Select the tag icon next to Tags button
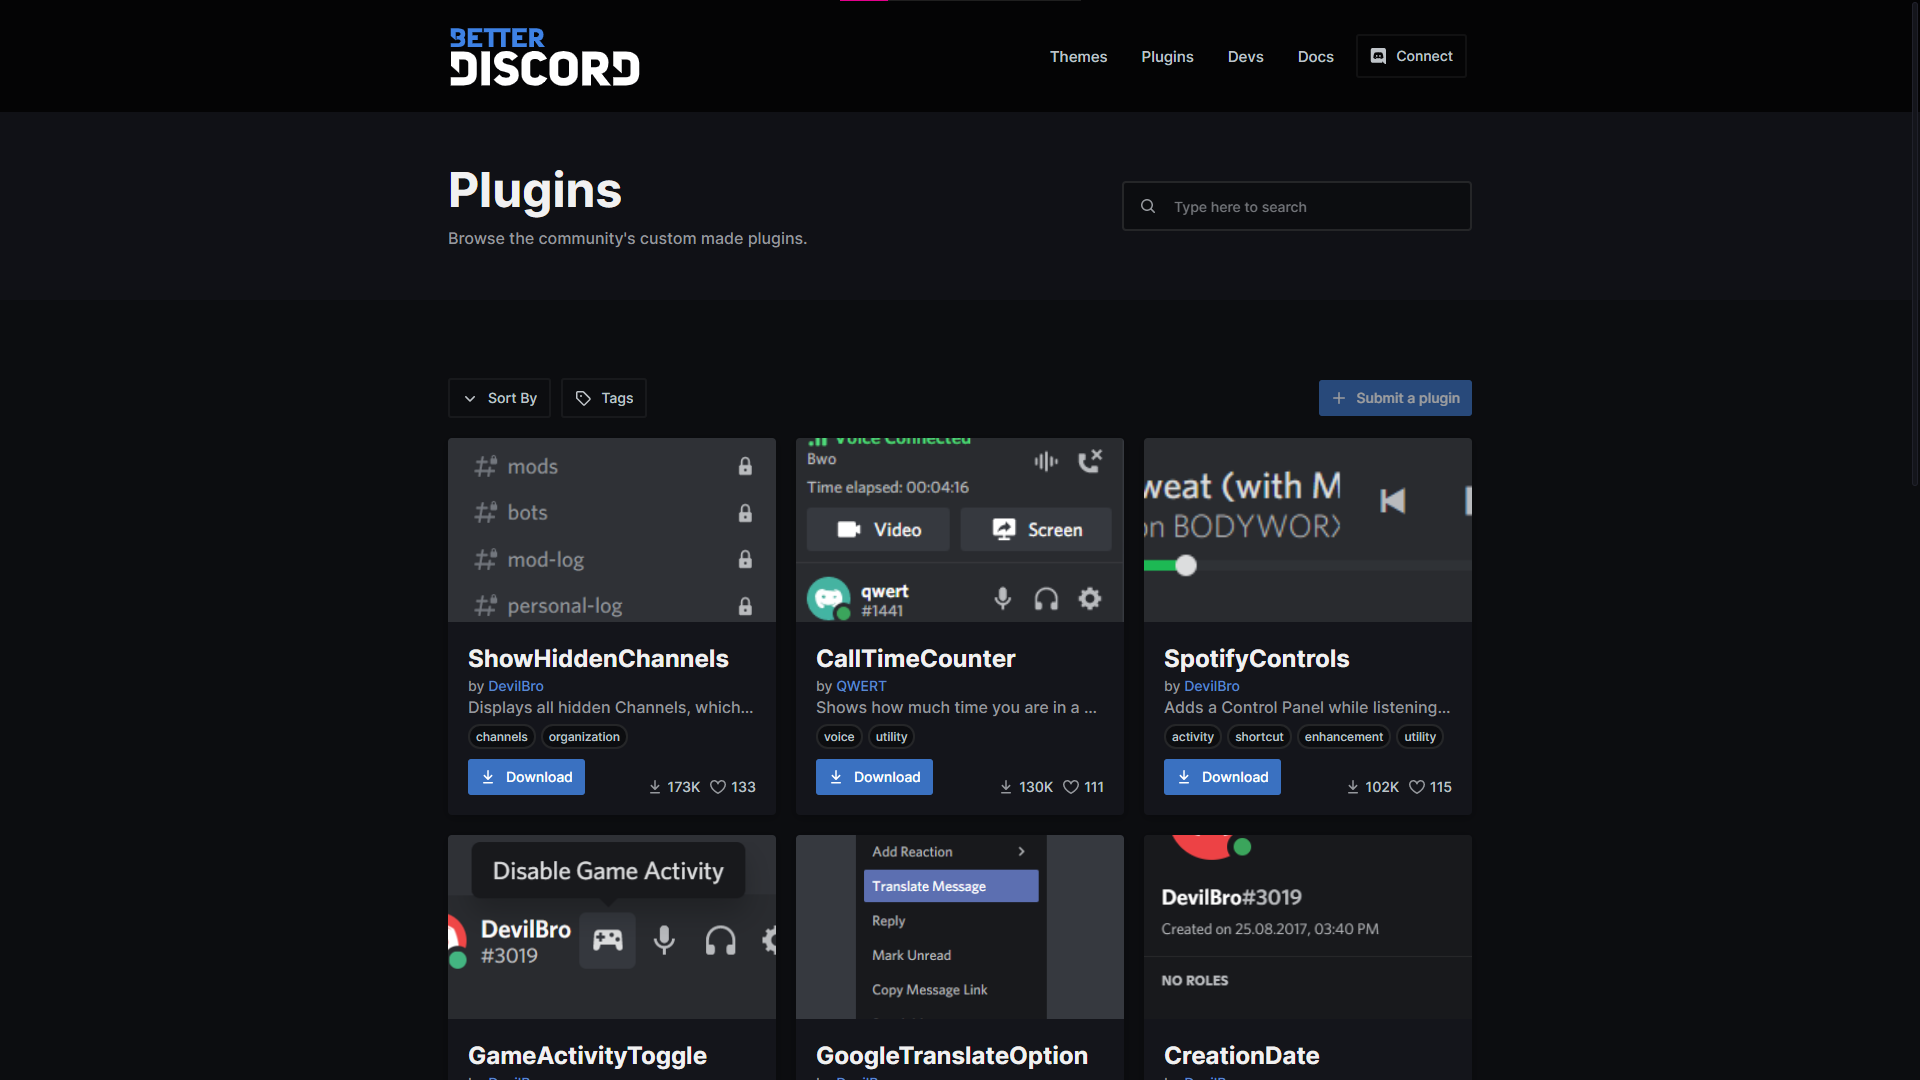1920x1080 pixels. [x=584, y=398]
